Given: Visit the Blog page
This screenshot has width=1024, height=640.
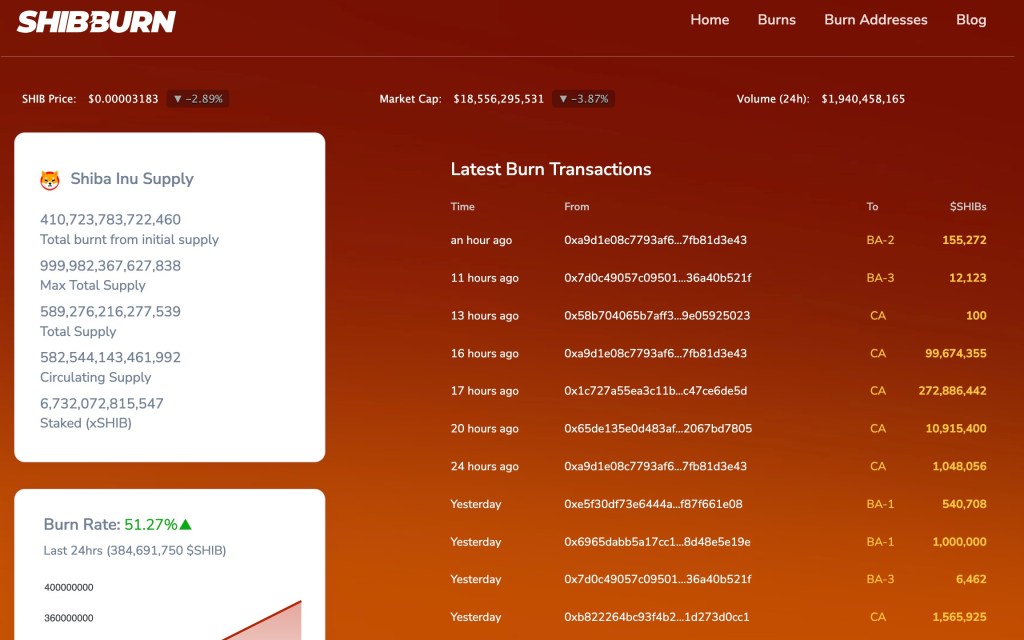Looking at the screenshot, I should (970, 20).
